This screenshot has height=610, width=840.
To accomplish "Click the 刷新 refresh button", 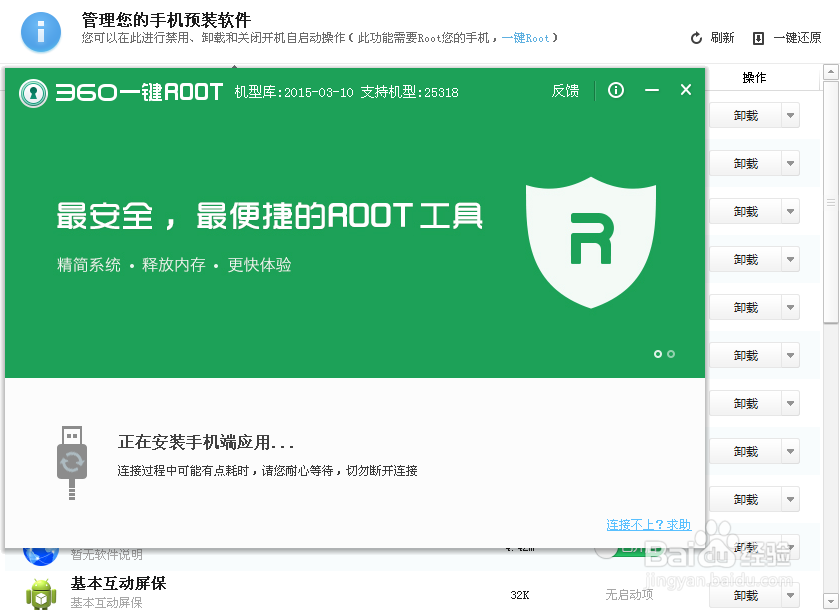I will coord(712,38).
